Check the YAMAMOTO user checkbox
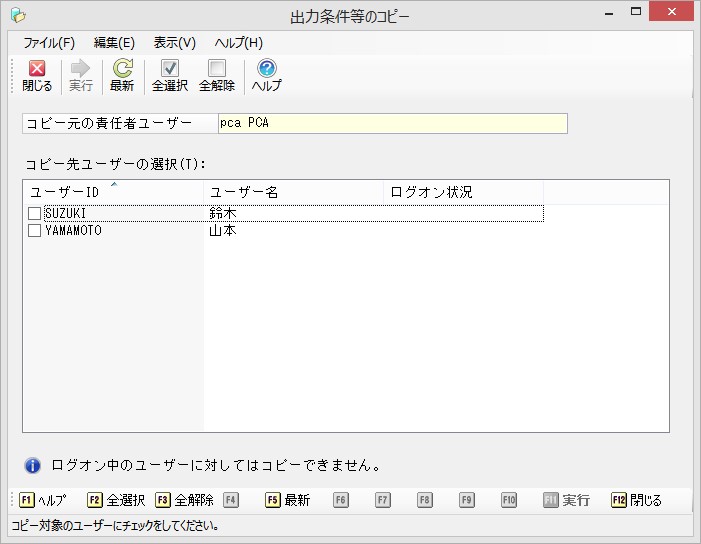The width and height of the screenshot is (701, 544). click(34, 231)
